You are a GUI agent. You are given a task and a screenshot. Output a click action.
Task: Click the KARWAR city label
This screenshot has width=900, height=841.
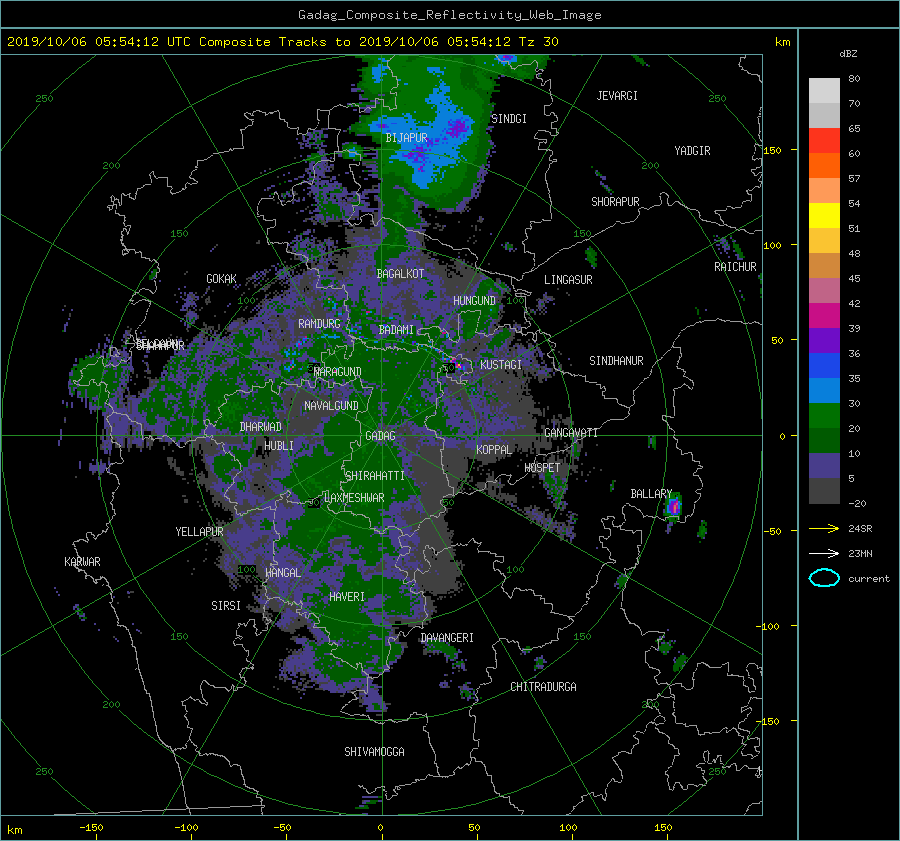[82, 562]
